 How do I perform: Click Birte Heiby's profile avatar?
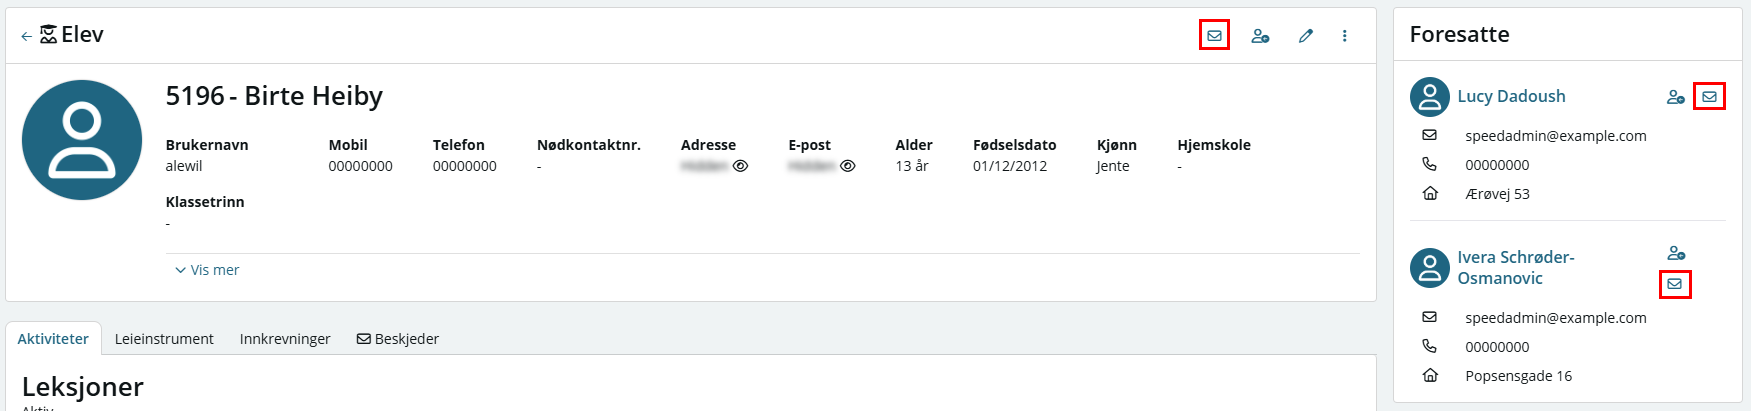pyautogui.click(x=82, y=140)
